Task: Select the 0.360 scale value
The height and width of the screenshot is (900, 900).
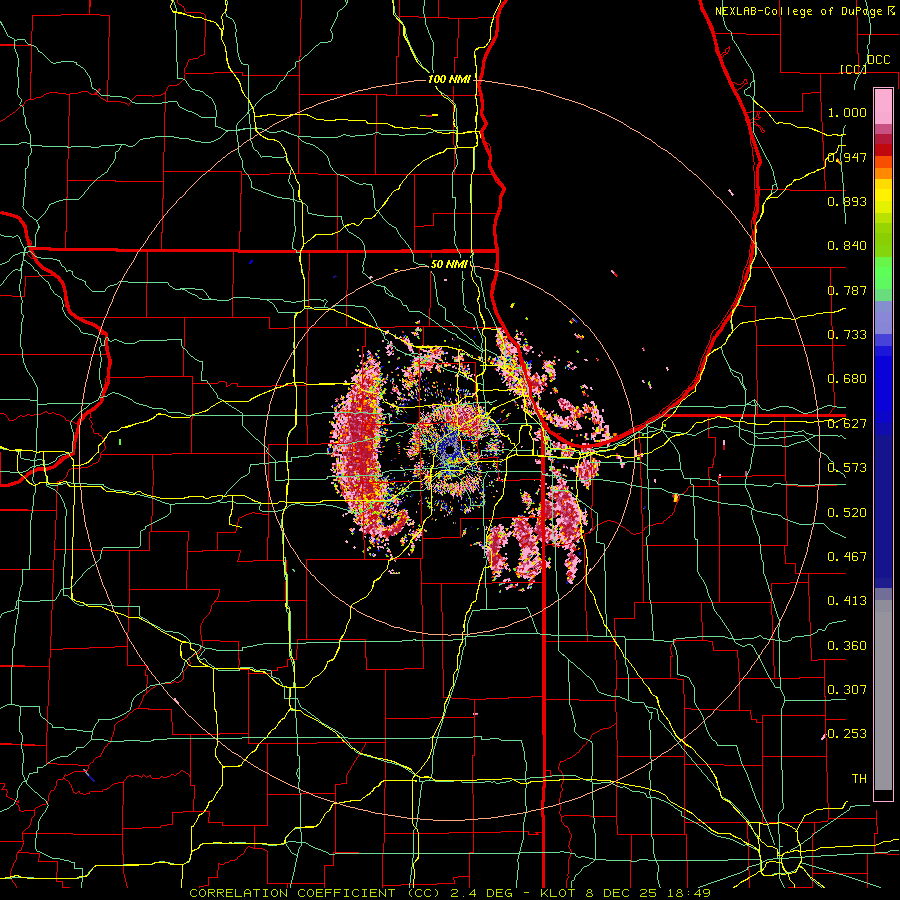Action: pyautogui.click(x=847, y=646)
